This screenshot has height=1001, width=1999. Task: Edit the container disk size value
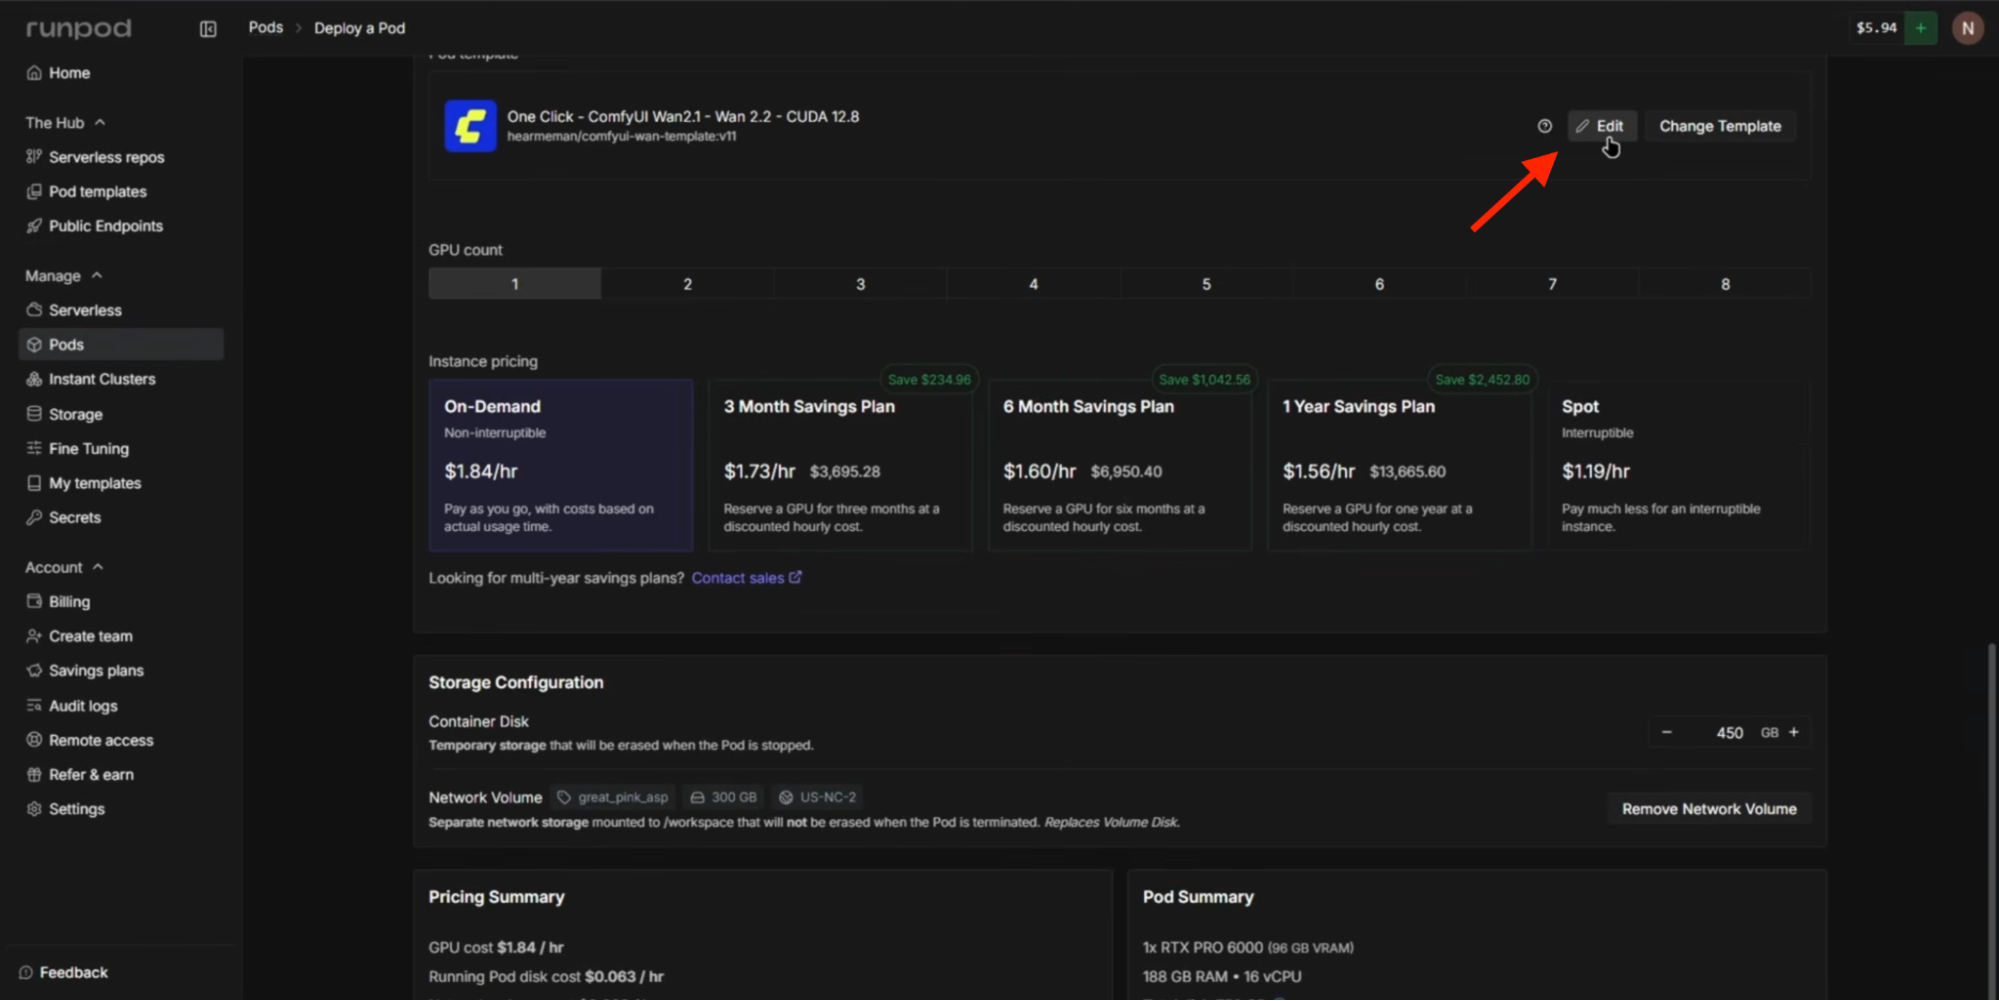[1729, 733]
